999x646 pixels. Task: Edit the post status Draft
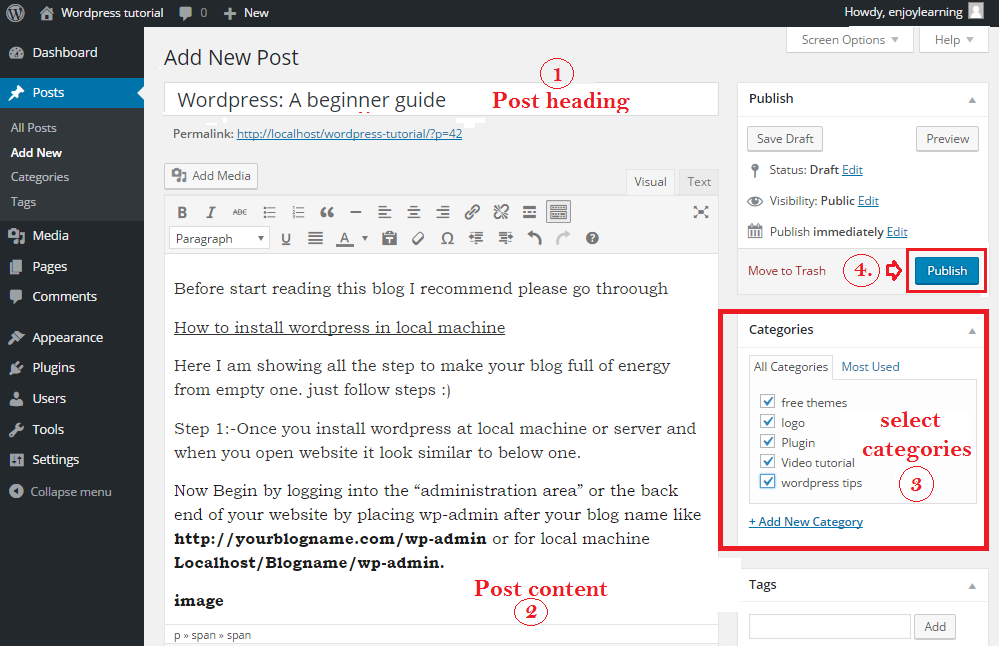click(852, 170)
